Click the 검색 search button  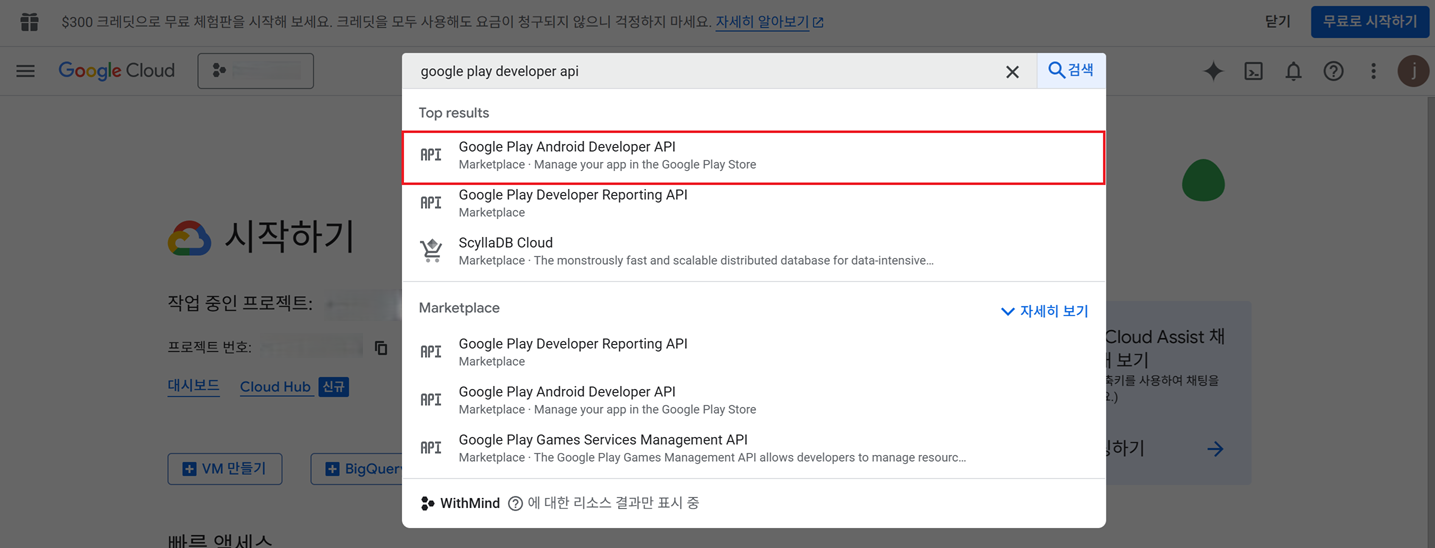tap(1071, 70)
